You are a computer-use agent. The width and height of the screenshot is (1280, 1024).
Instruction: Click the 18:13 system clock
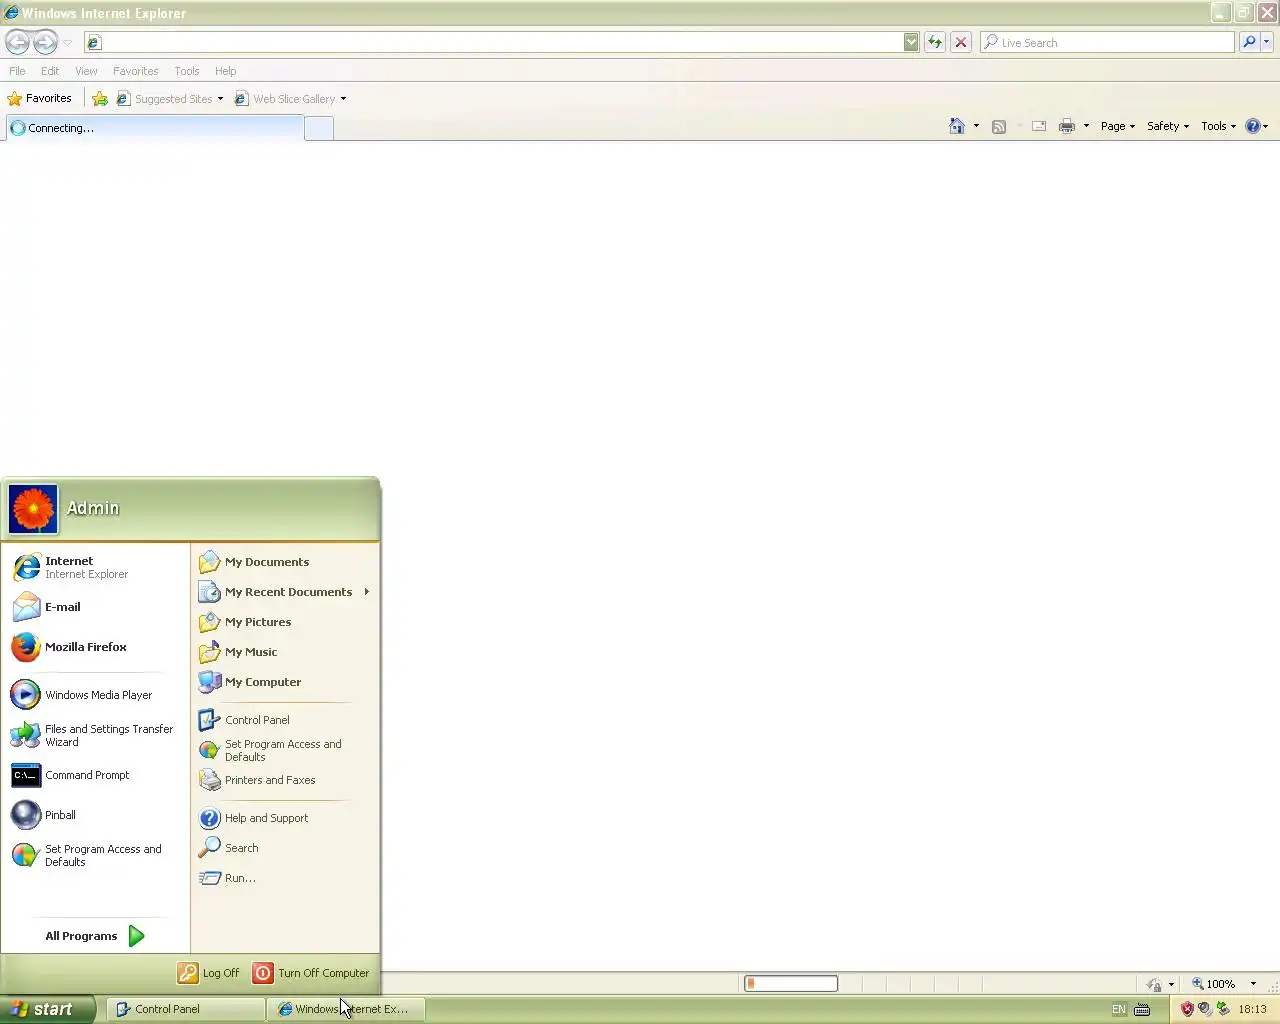pyautogui.click(x=1252, y=1009)
